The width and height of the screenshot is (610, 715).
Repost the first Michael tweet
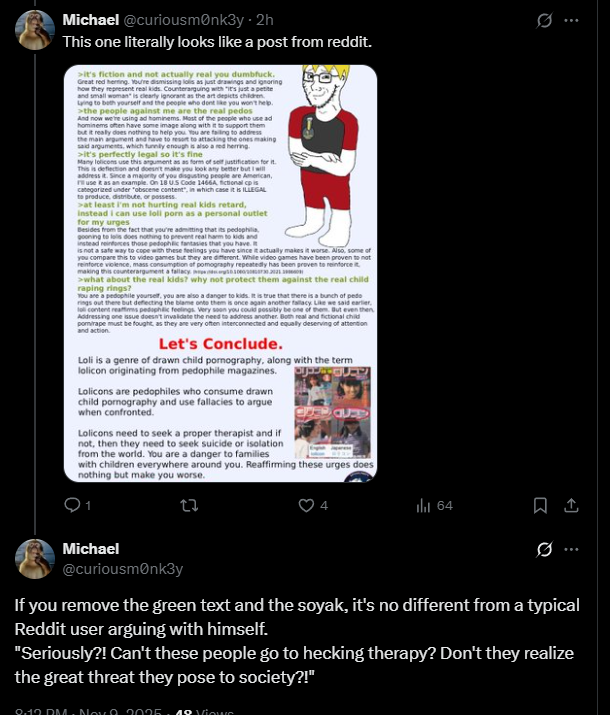[x=189, y=505]
